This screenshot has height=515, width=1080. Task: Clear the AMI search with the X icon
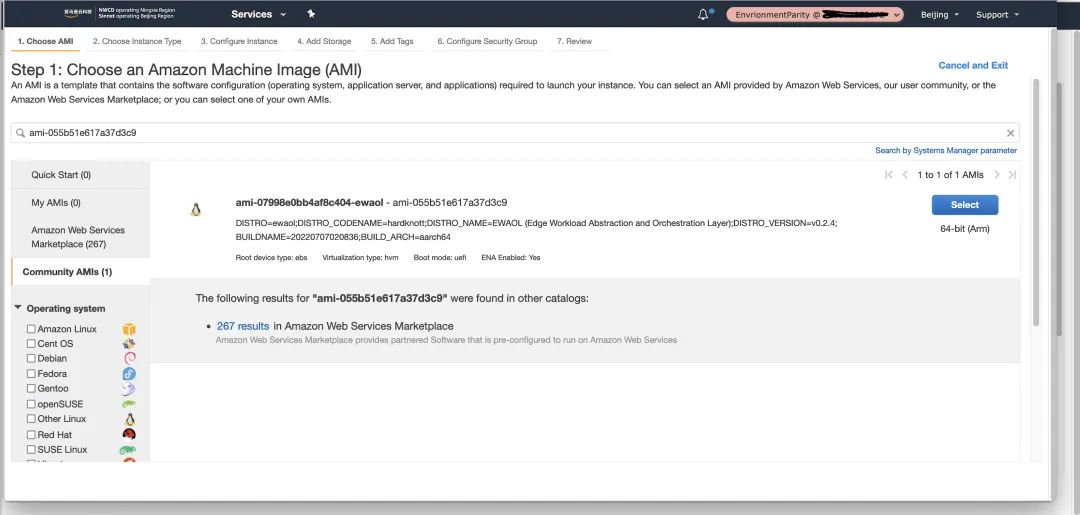point(1010,133)
